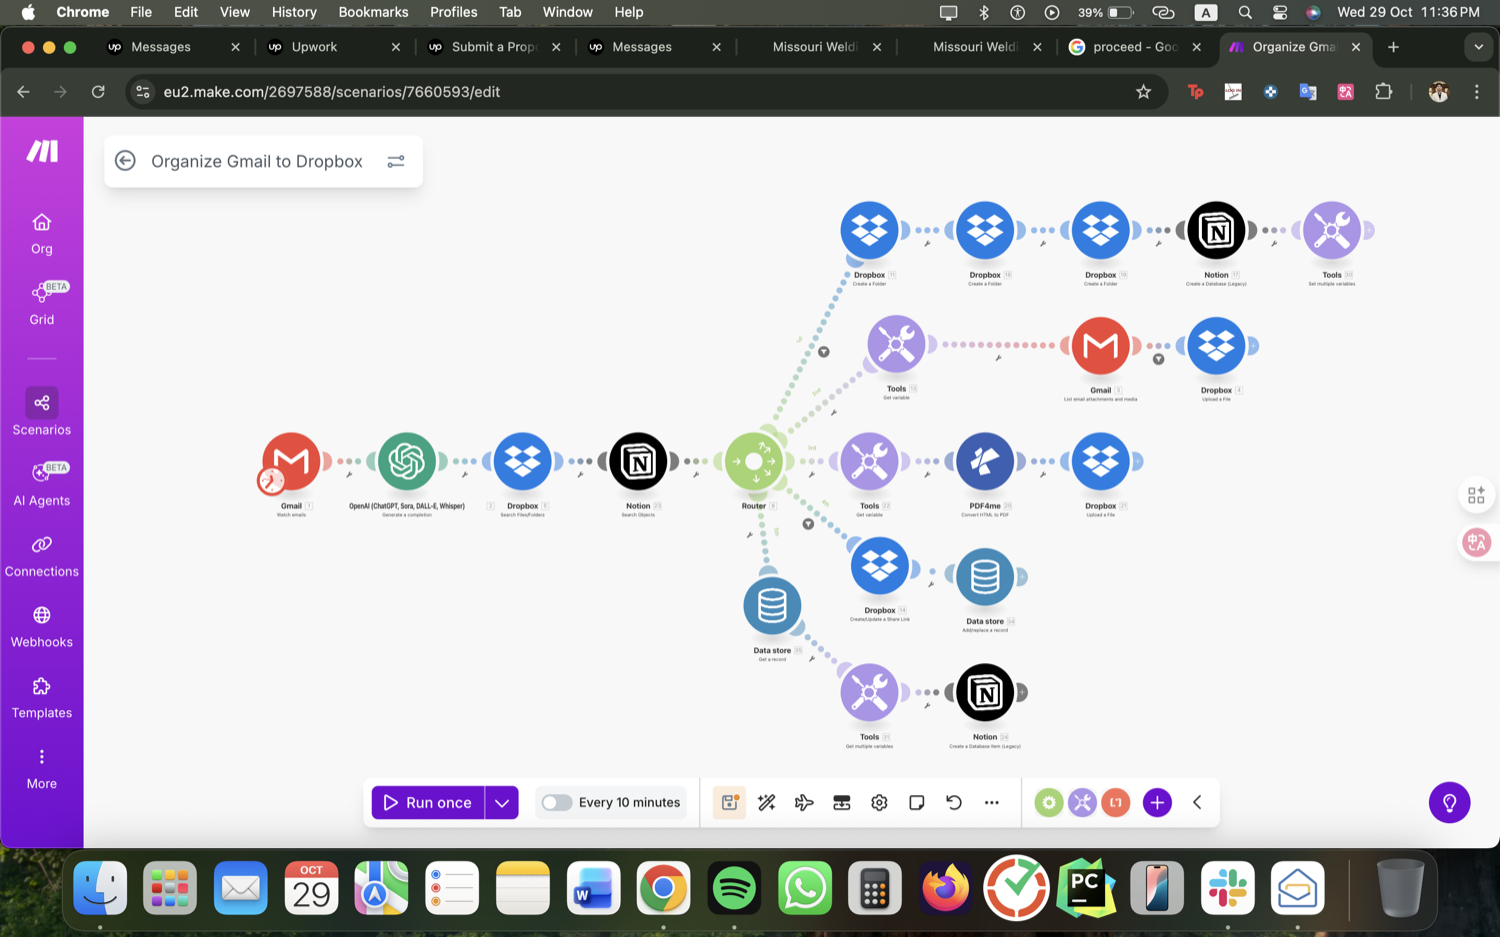Open AI Agents in the sidebar
Screen dimensions: 1500x937
(x=42, y=484)
